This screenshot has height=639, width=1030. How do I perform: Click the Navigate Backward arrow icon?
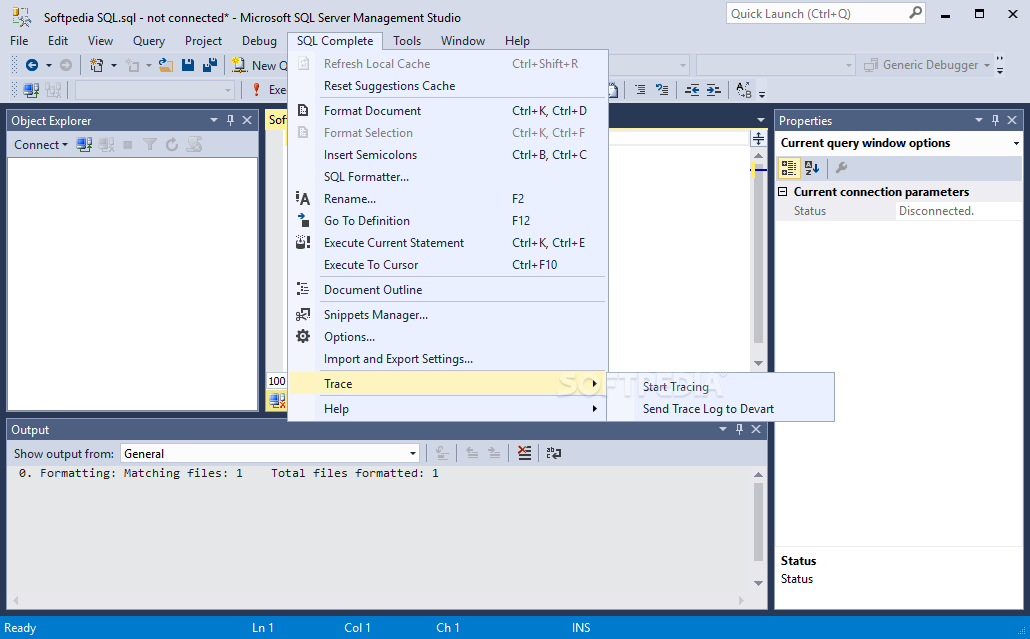[x=31, y=65]
